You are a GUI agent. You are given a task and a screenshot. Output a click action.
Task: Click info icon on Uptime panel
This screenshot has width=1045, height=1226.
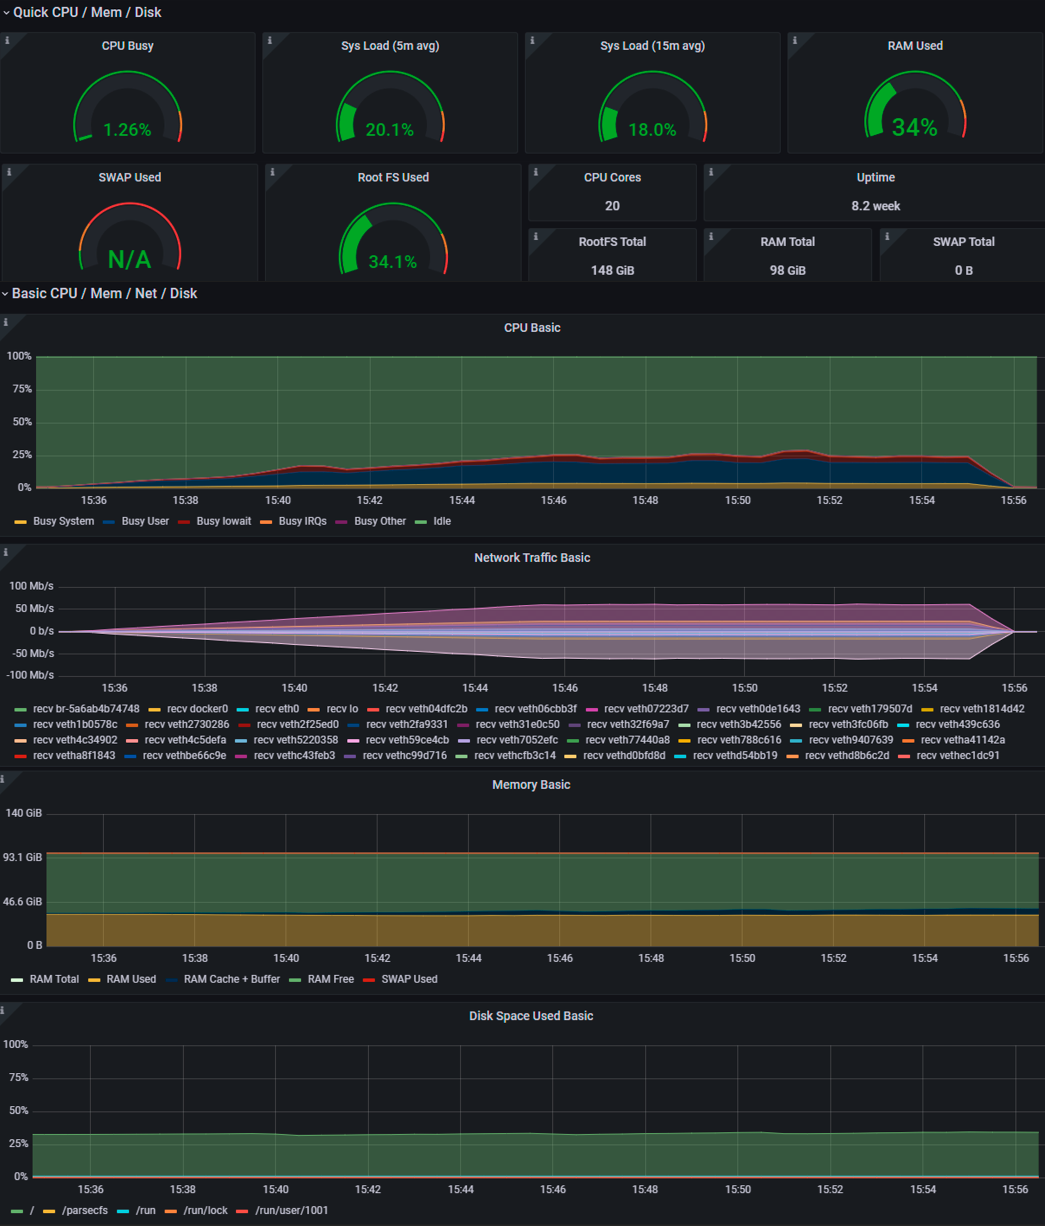tap(711, 172)
